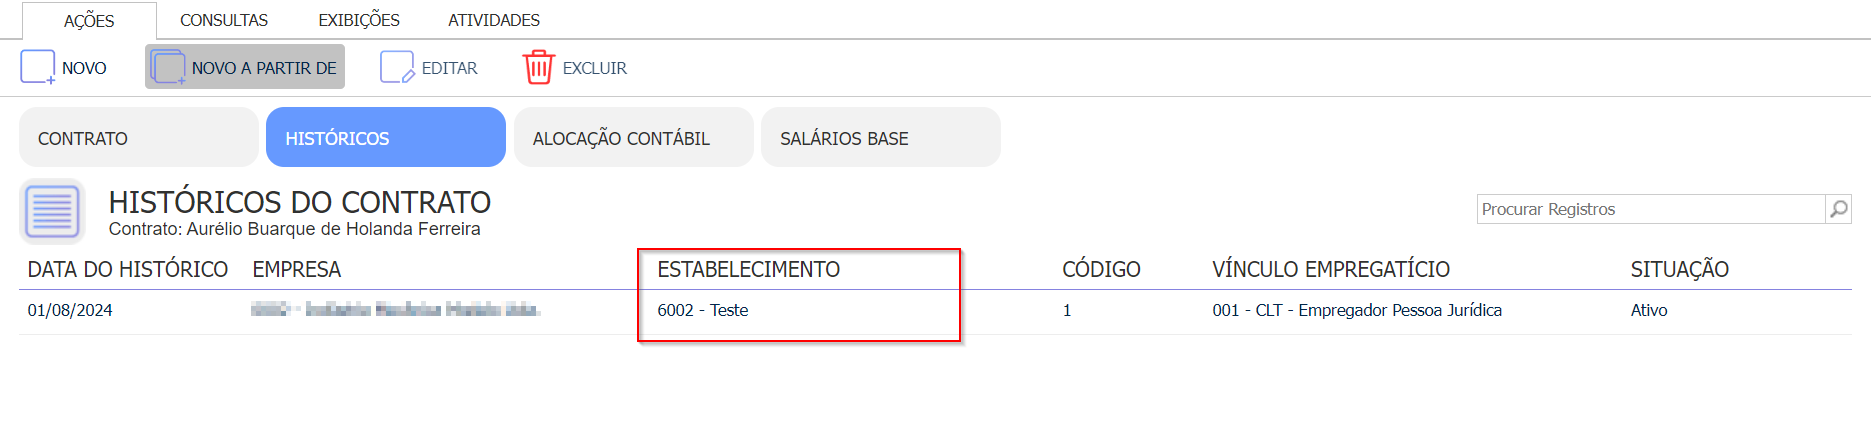1871x425 pixels.
Task: Open the Salários Base section
Action: (x=881, y=137)
